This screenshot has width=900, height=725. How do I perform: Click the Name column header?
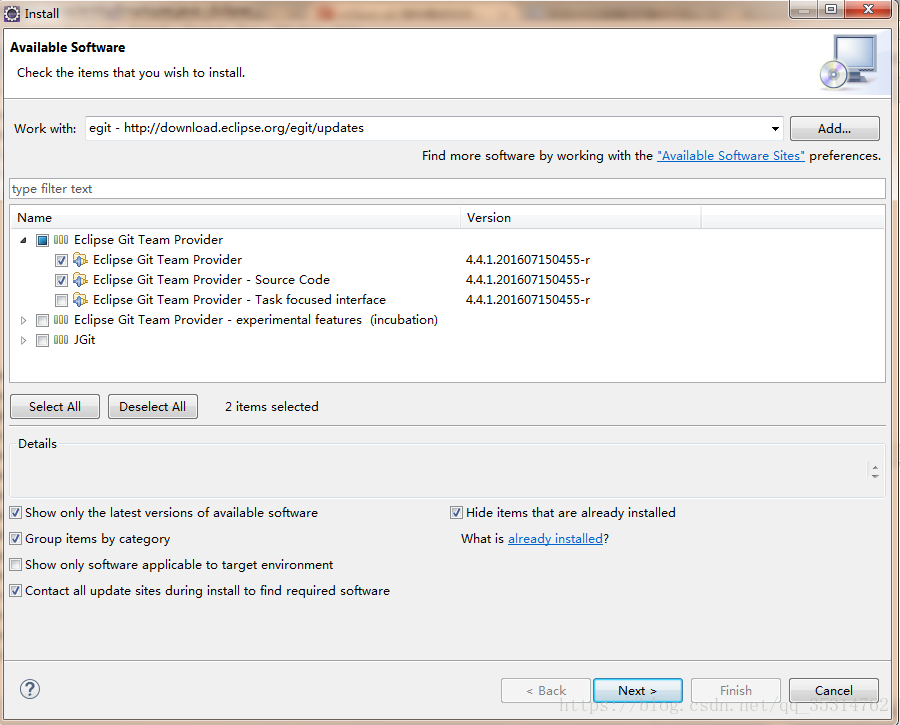(235, 218)
